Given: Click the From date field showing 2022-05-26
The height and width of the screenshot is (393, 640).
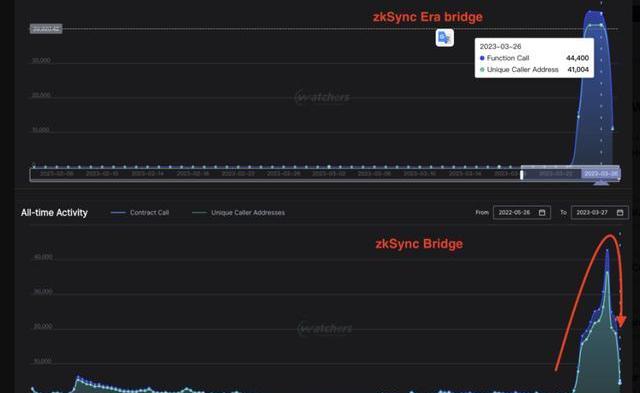Looking at the screenshot, I should click(x=522, y=213).
